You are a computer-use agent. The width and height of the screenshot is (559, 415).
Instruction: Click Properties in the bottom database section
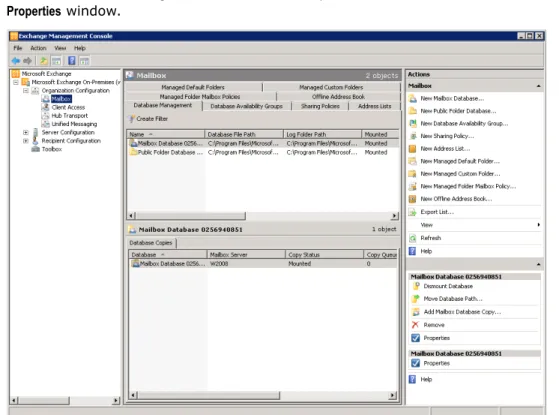(x=437, y=363)
